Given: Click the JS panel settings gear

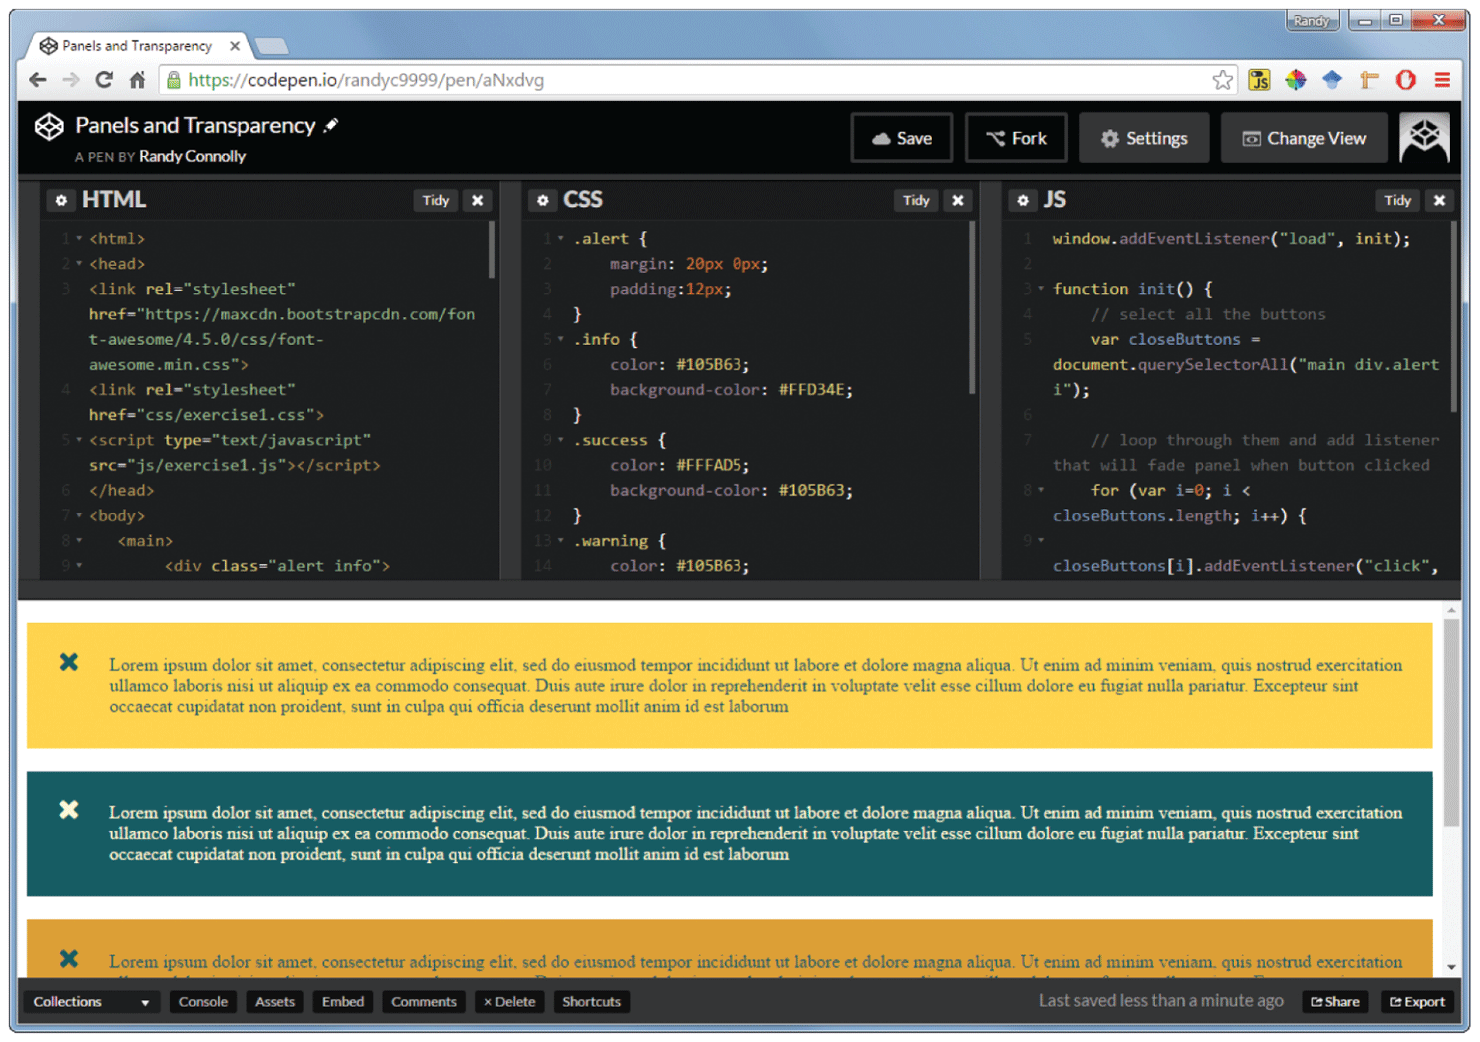Looking at the screenshot, I should (1022, 200).
